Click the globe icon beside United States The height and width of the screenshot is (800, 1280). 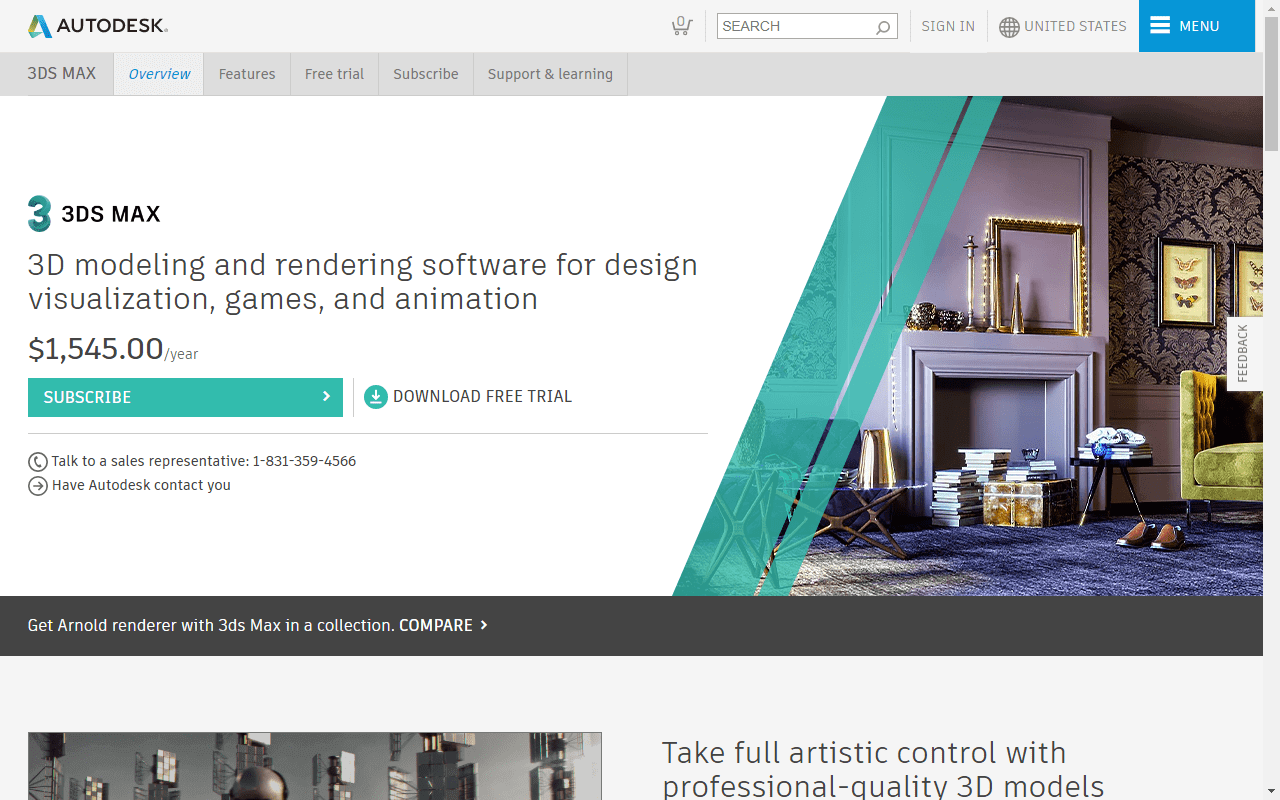click(x=1009, y=27)
